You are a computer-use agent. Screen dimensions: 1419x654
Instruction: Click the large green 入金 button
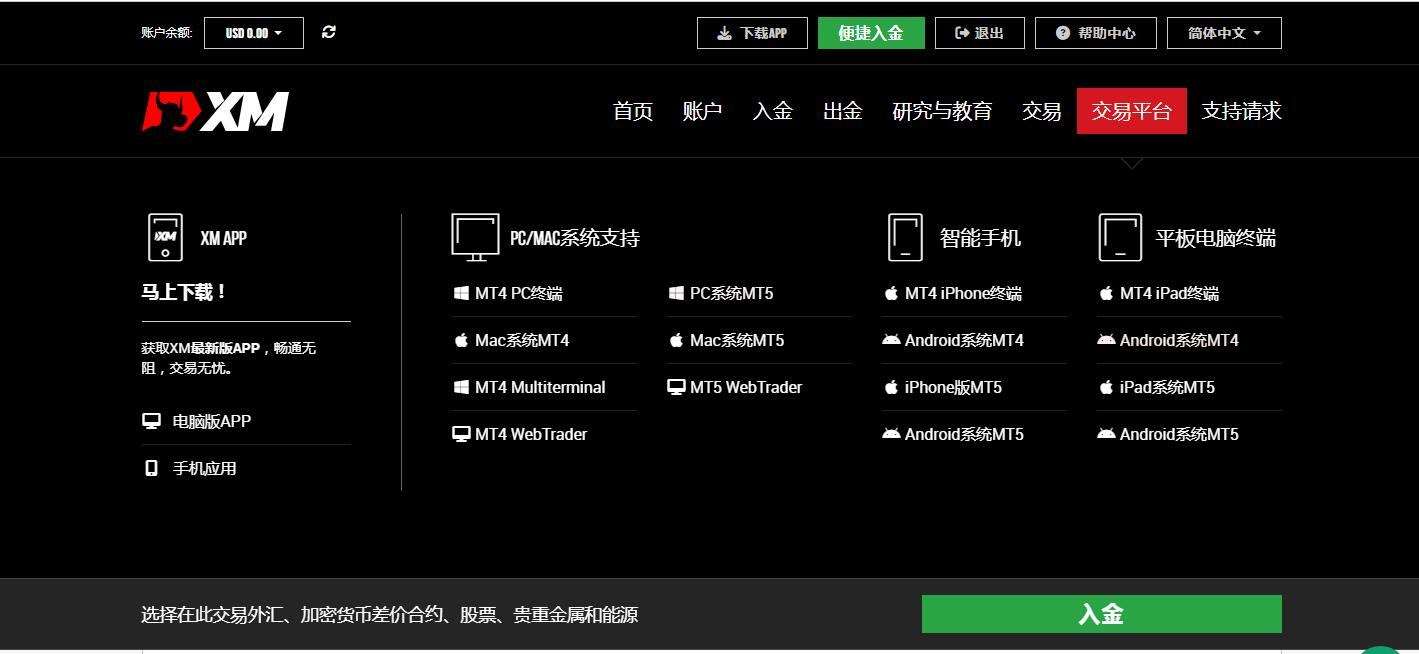pos(1102,614)
